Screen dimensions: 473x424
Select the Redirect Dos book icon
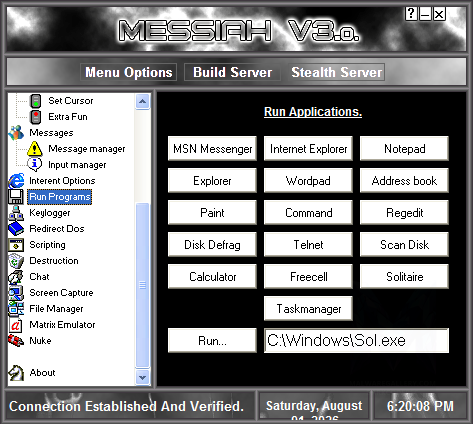pos(16,229)
